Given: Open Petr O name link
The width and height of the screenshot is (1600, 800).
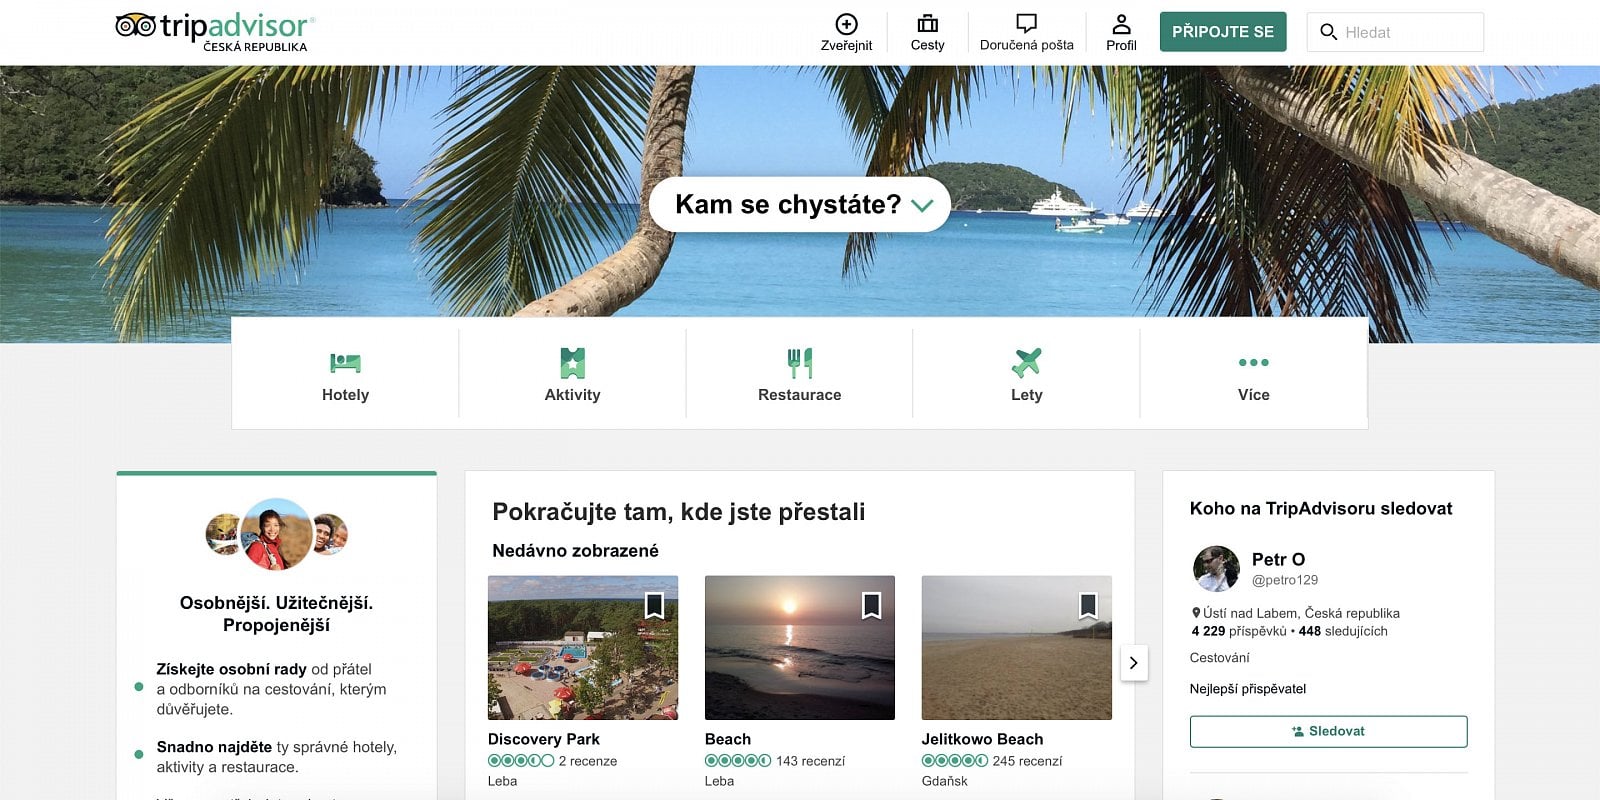Looking at the screenshot, I should [1278, 559].
